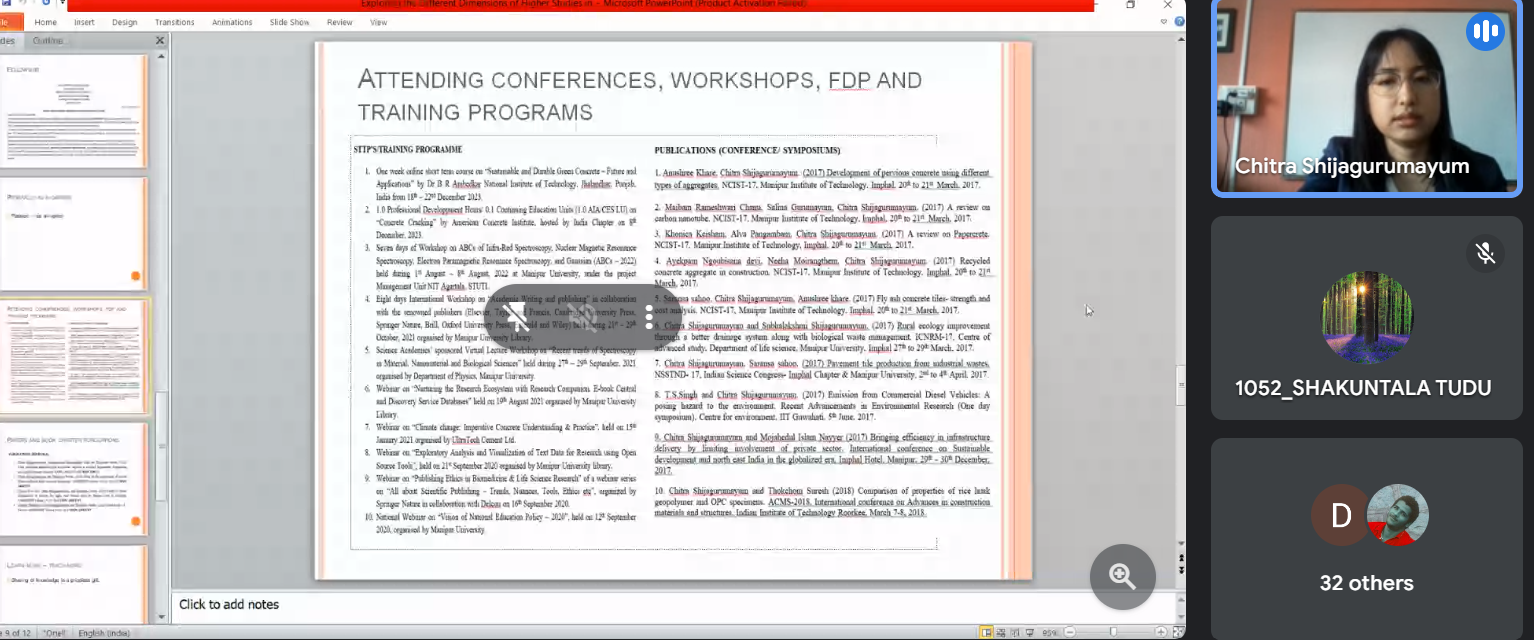Close the slides thumbnail pane
1534x640 pixels.
click(x=160, y=41)
